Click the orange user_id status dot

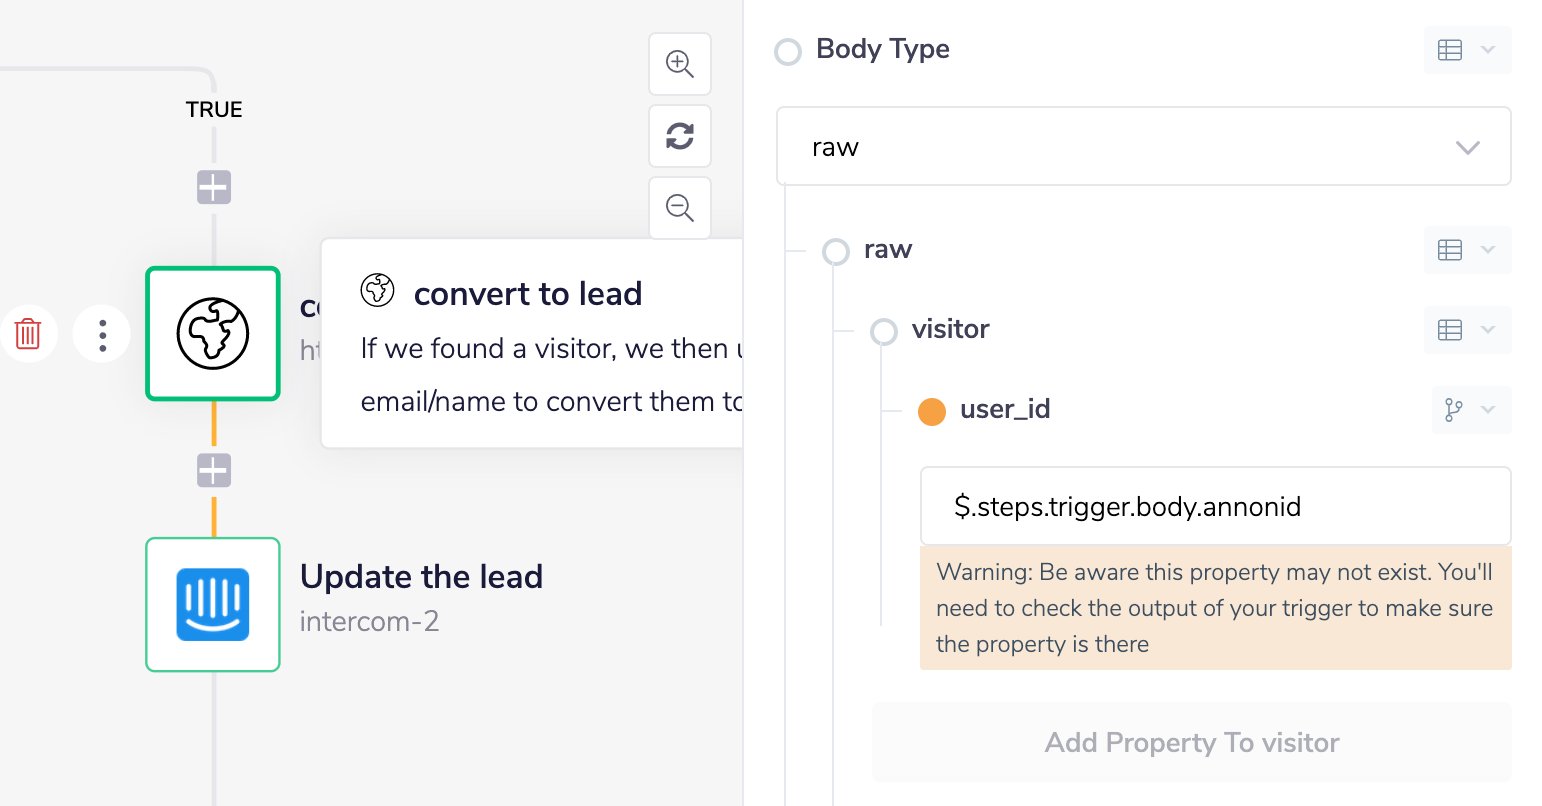click(932, 411)
